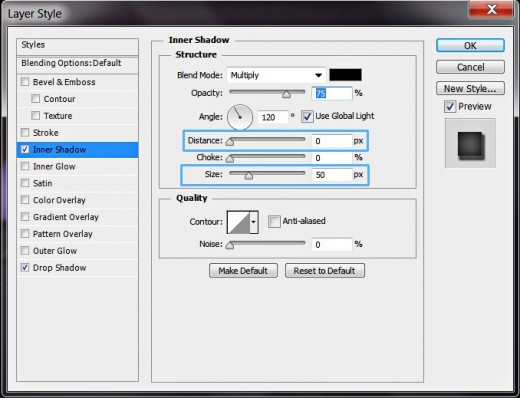
Task: Toggle Use Global Light checkbox
Action: pos(307,116)
